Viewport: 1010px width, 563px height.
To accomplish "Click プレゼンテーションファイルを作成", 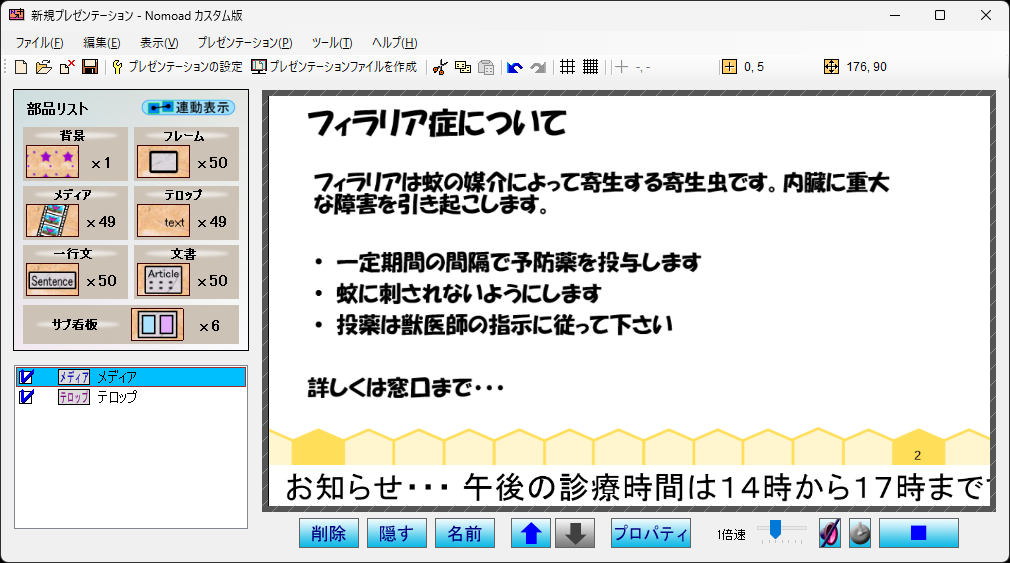I will (x=334, y=67).
